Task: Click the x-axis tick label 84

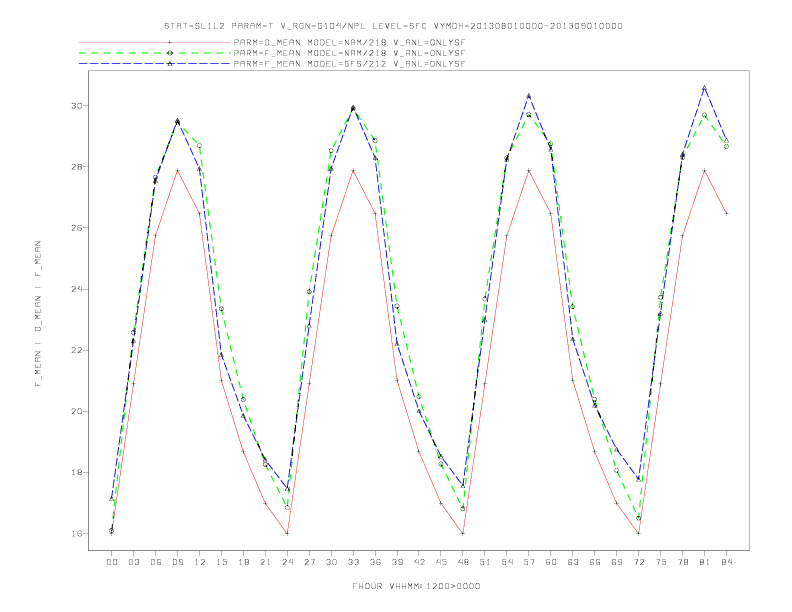Action: pos(726,562)
